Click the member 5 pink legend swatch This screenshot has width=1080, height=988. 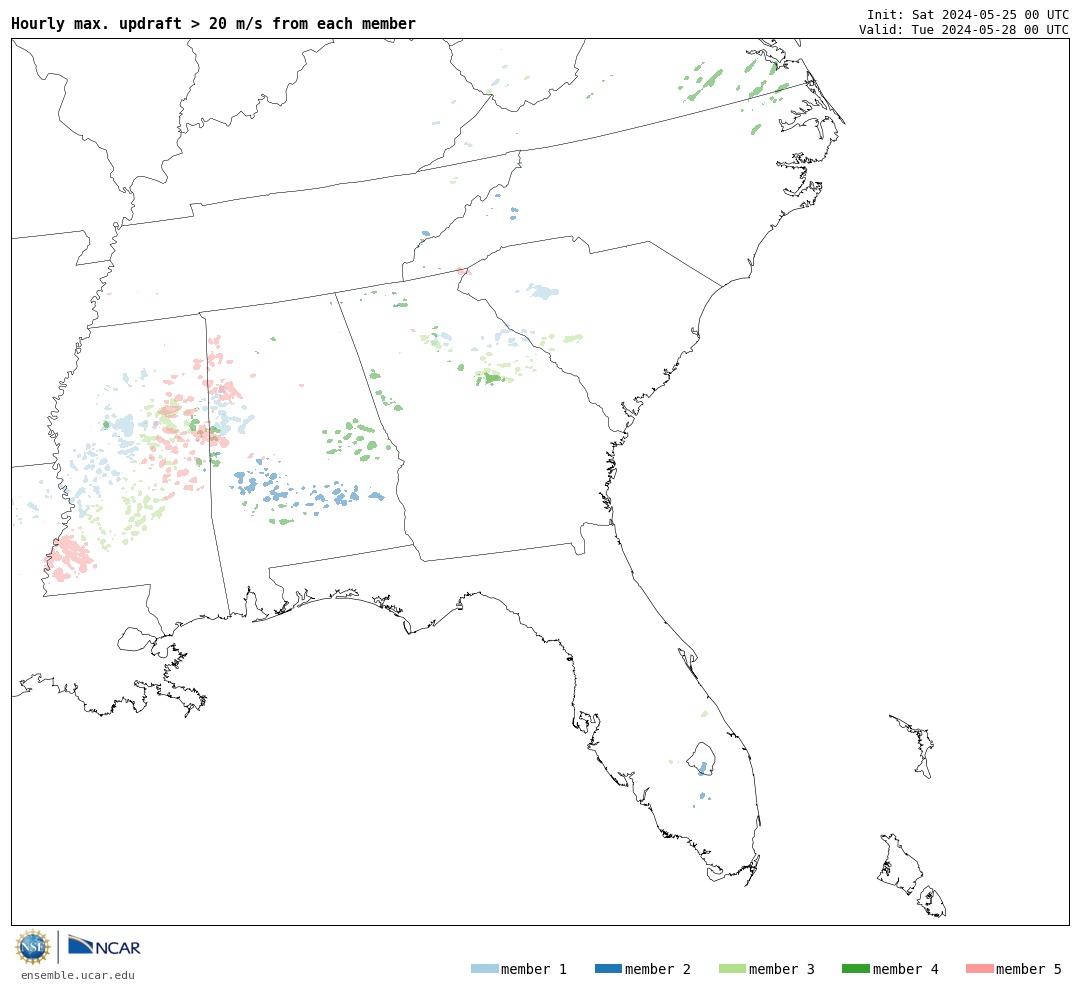[979, 968]
